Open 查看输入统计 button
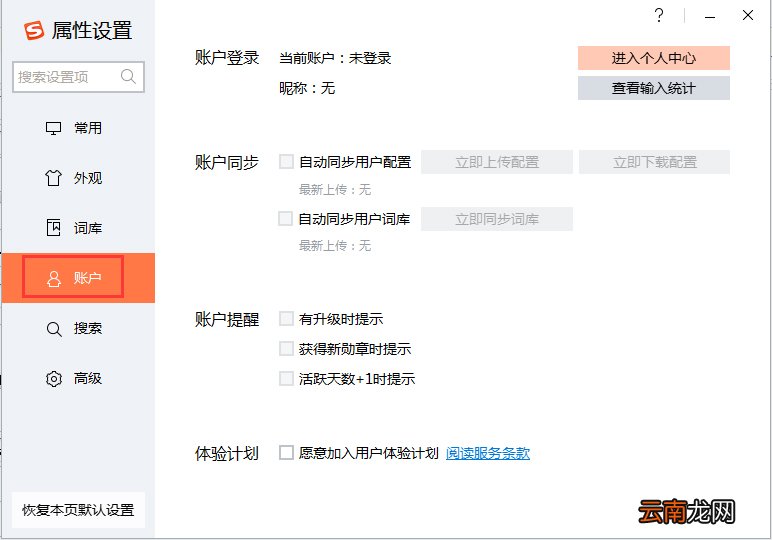The height and width of the screenshot is (540, 772). tap(654, 88)
